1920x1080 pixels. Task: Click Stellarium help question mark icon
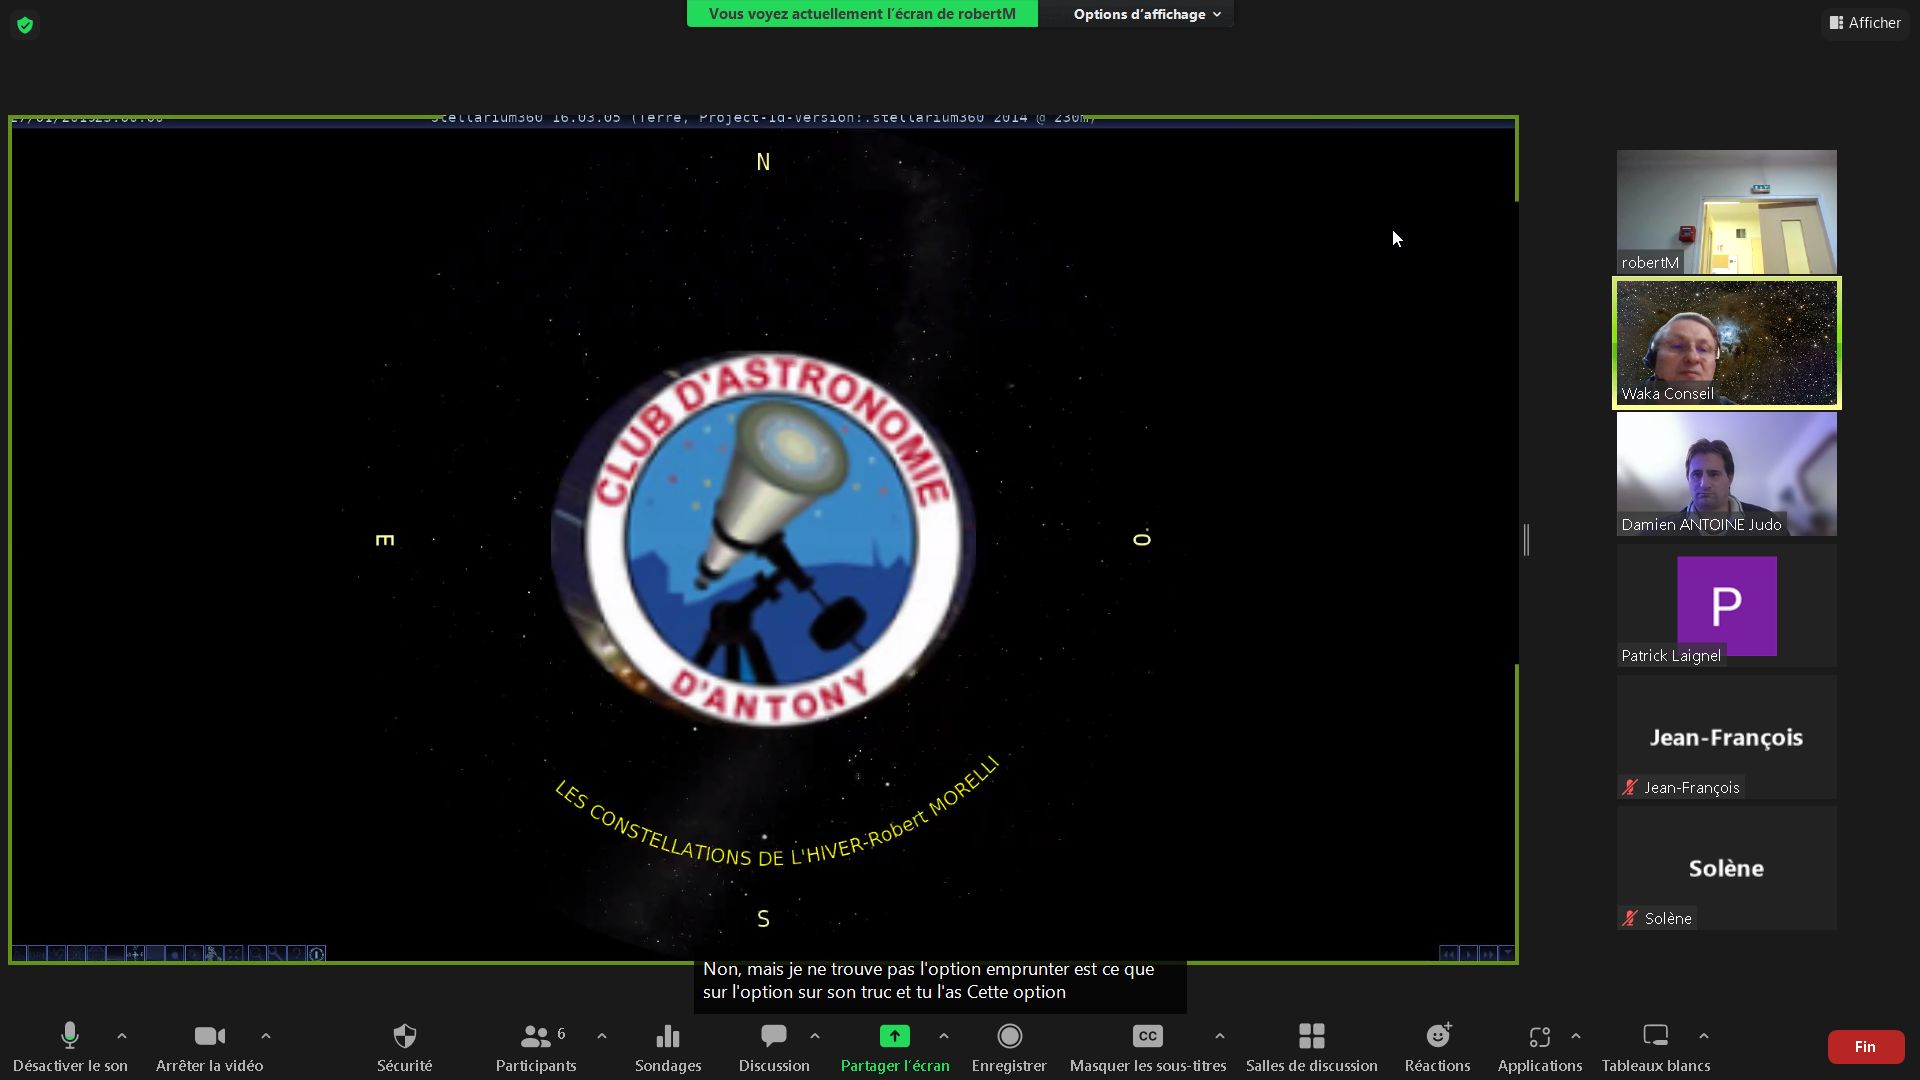[297, 954]
